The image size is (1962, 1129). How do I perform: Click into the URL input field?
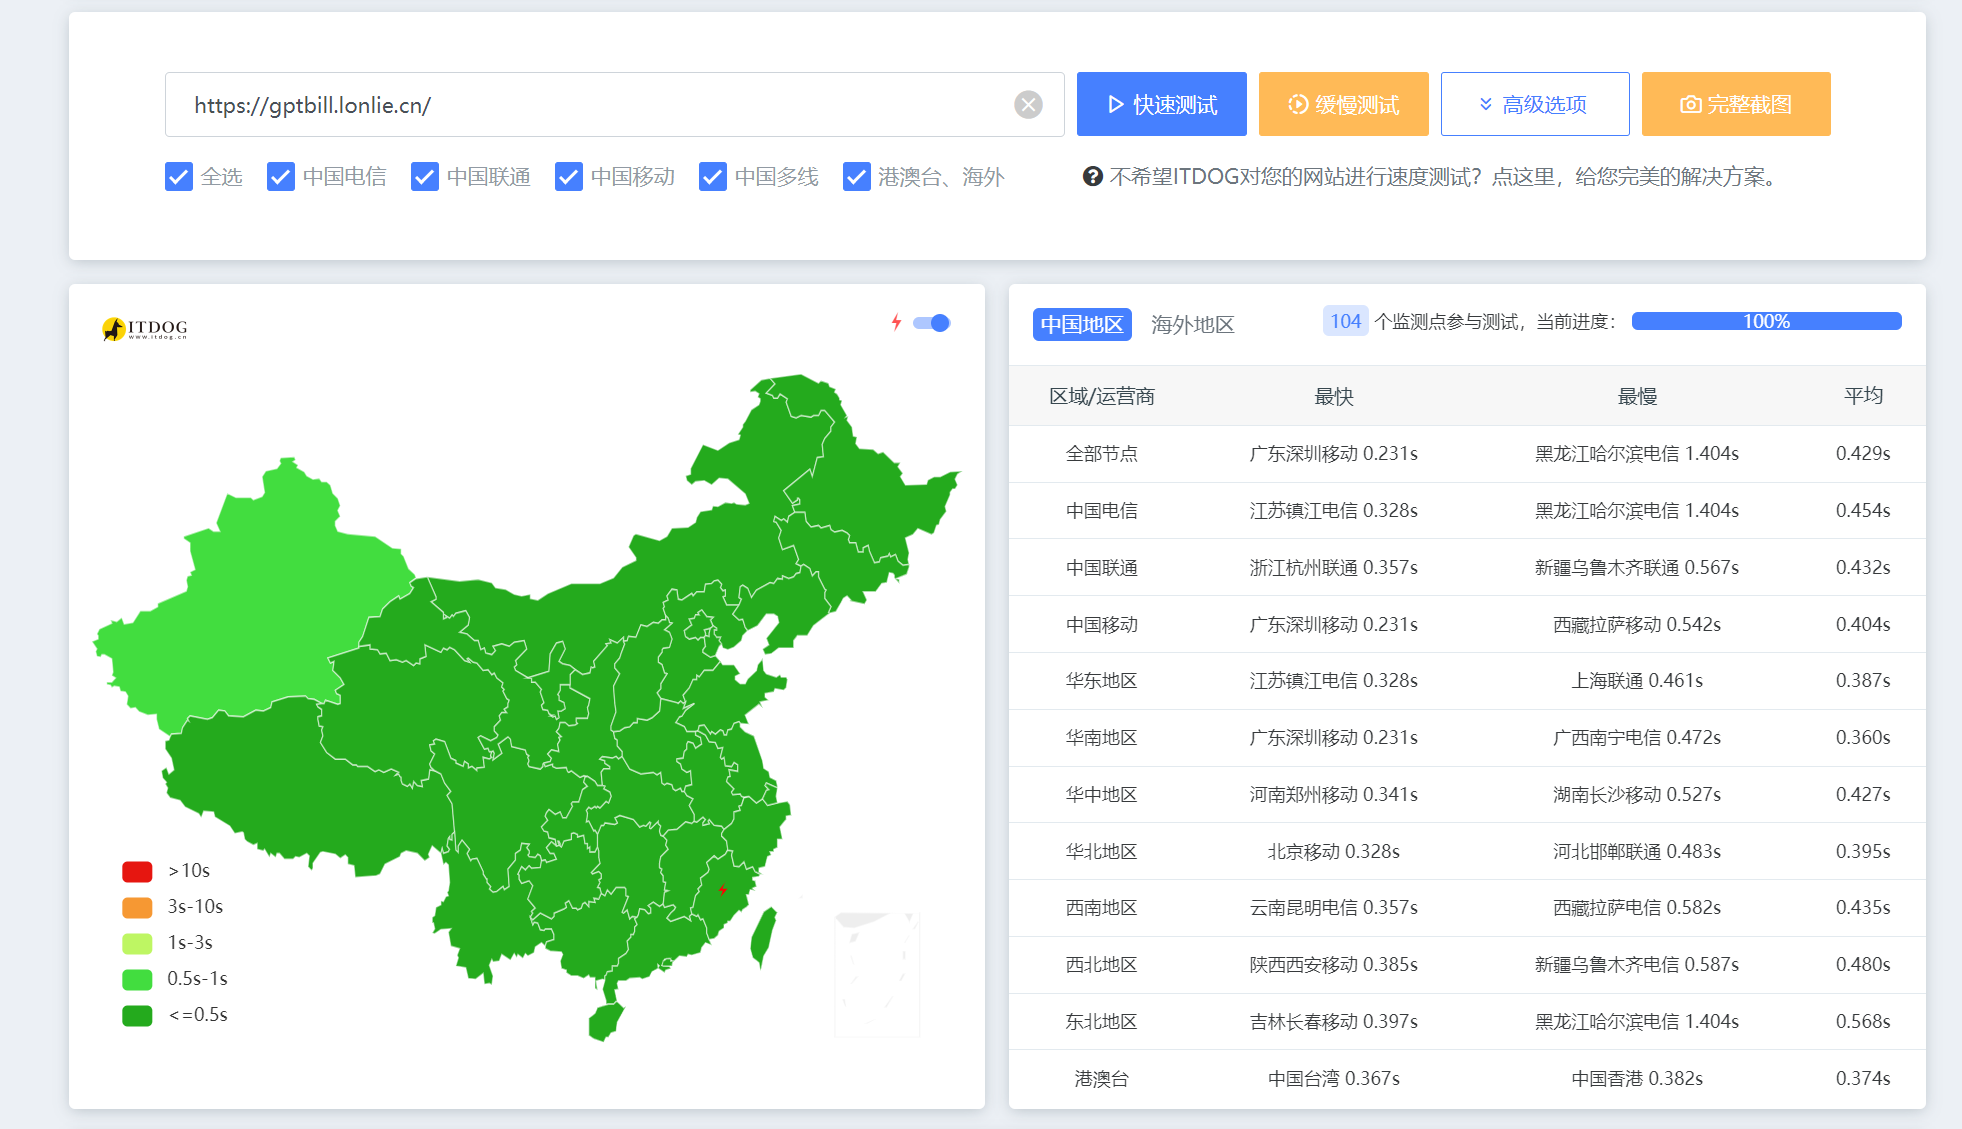[590, 104]
